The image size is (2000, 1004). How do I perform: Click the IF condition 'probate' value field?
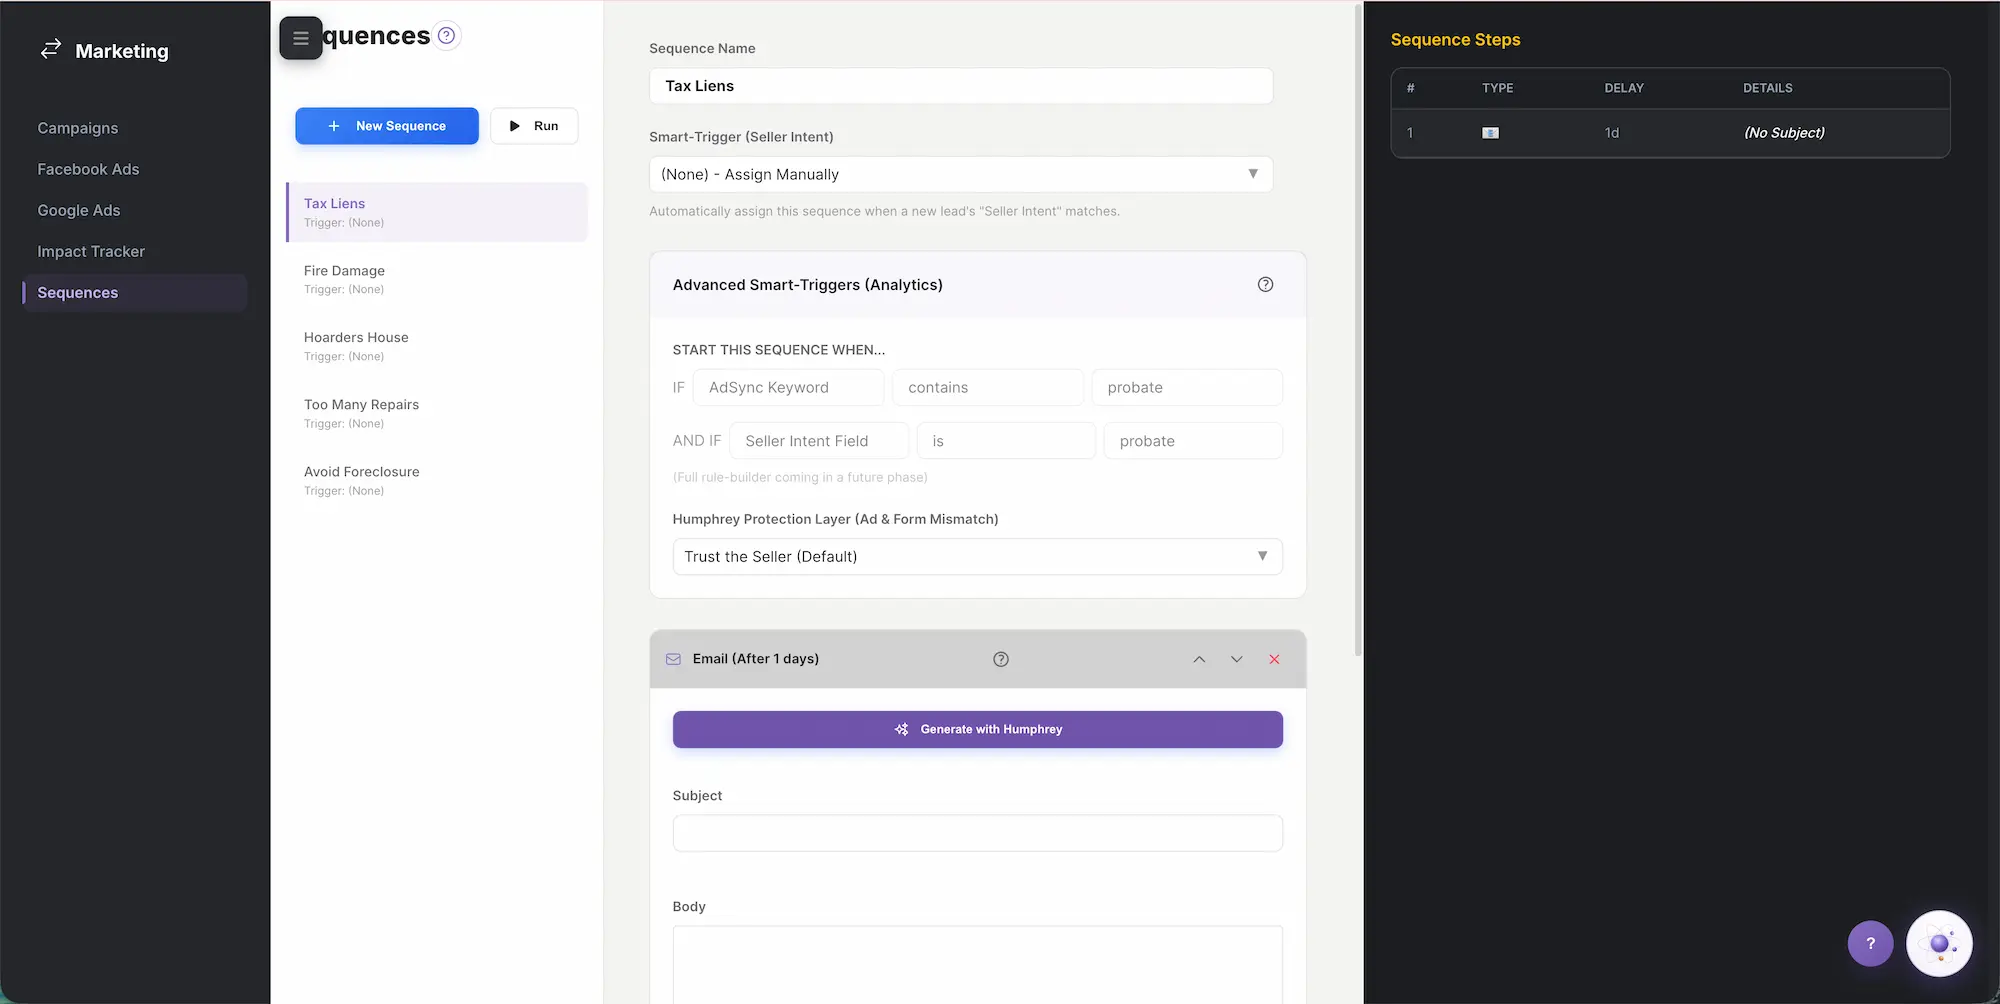click(1187, 388)
